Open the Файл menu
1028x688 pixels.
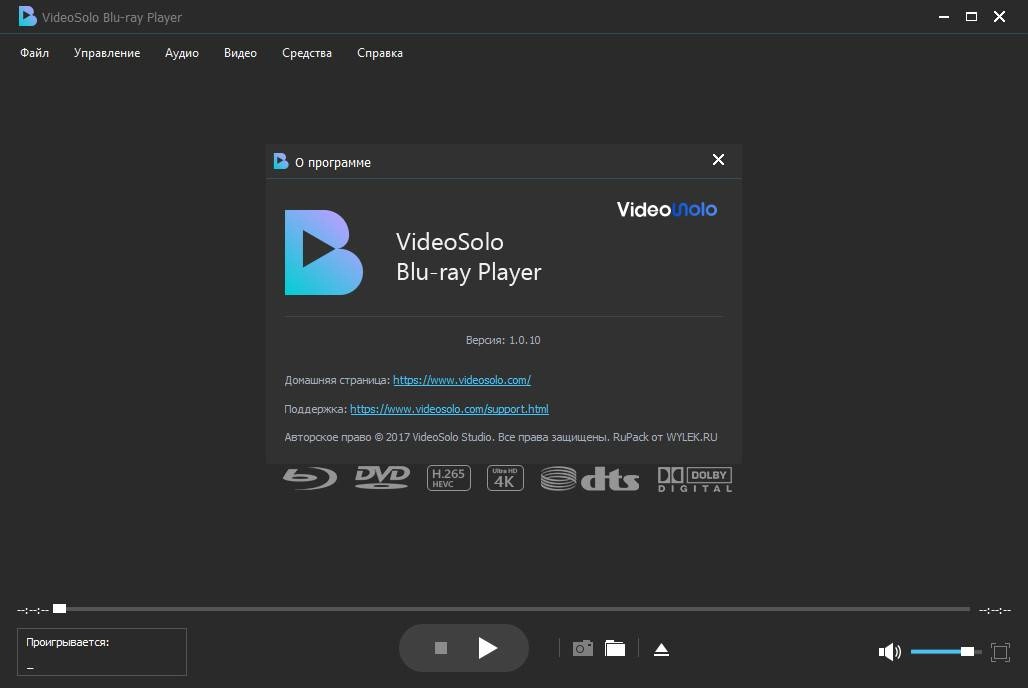tap(34, 53)
